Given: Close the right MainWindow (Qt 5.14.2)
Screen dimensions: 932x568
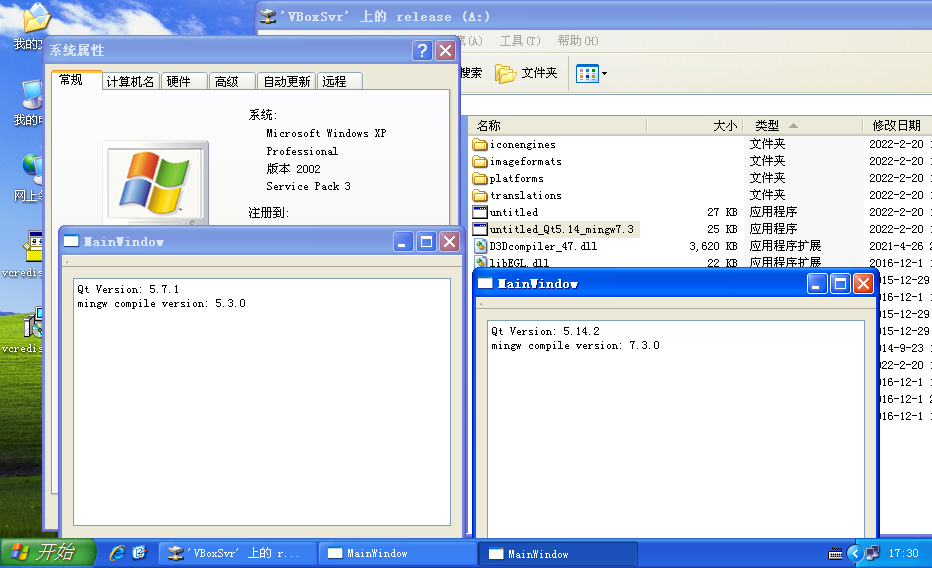Looking at the screenshot, I should pos(862,284).
